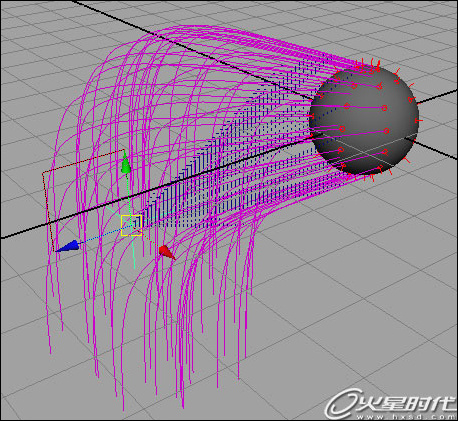458x421 pixels.
Task: Select the gray sphere object
Action: [x=364, y=121]
